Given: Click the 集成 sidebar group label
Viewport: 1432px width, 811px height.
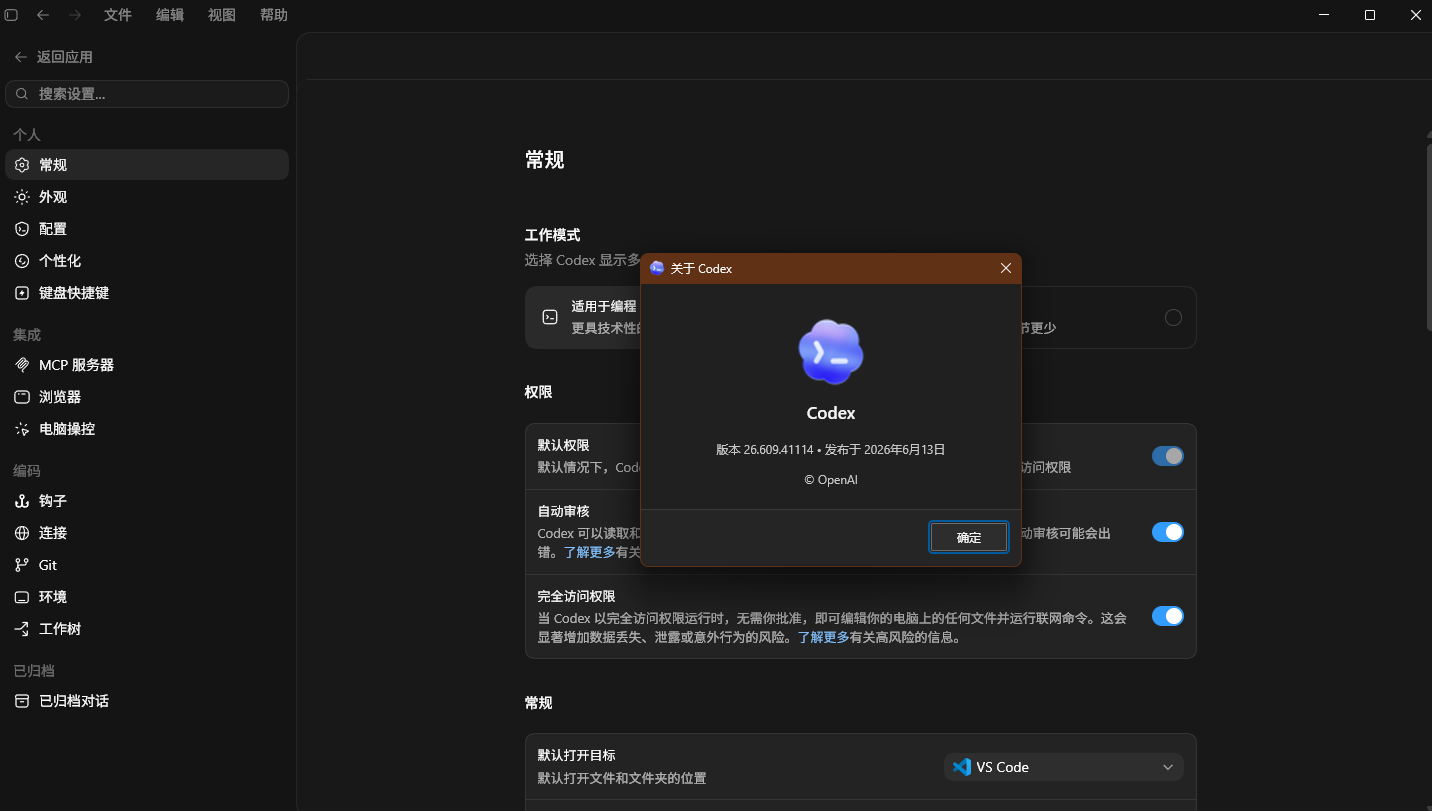Looking at the screenshot, I should [27, 334].
